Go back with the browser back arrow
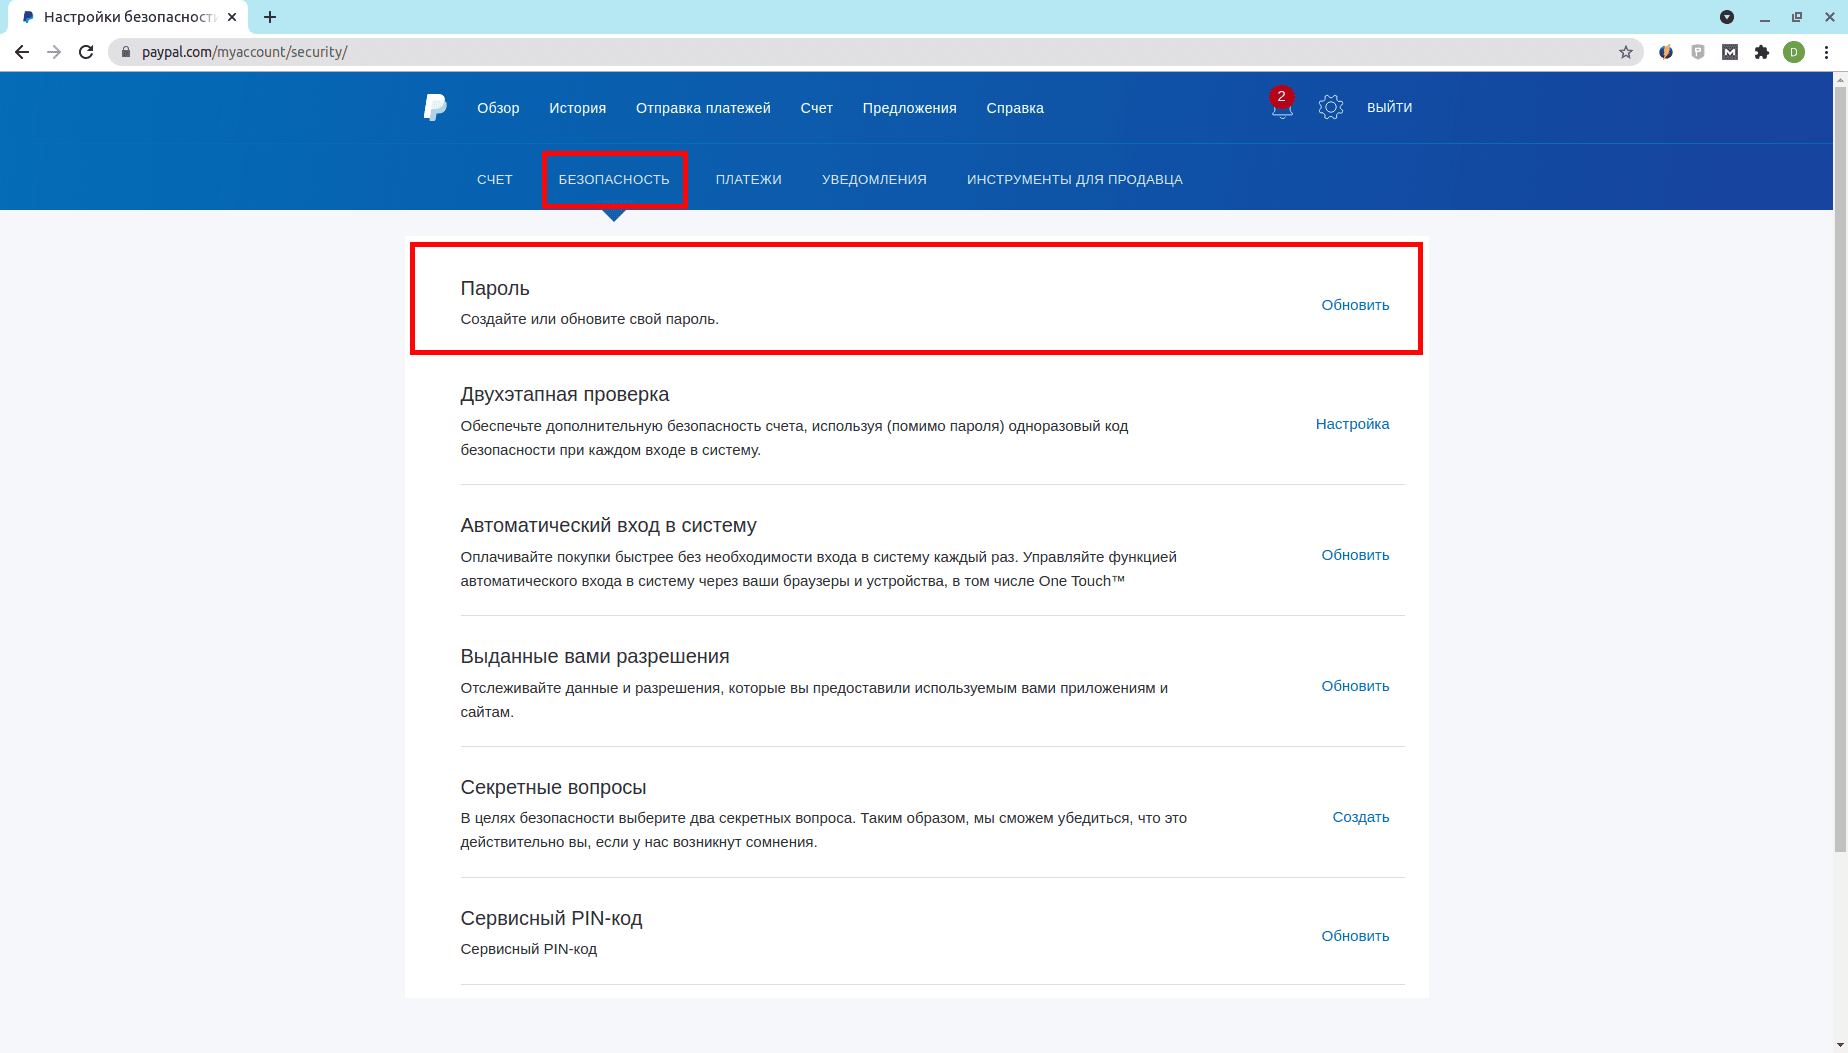 click(x=22, y=52)
